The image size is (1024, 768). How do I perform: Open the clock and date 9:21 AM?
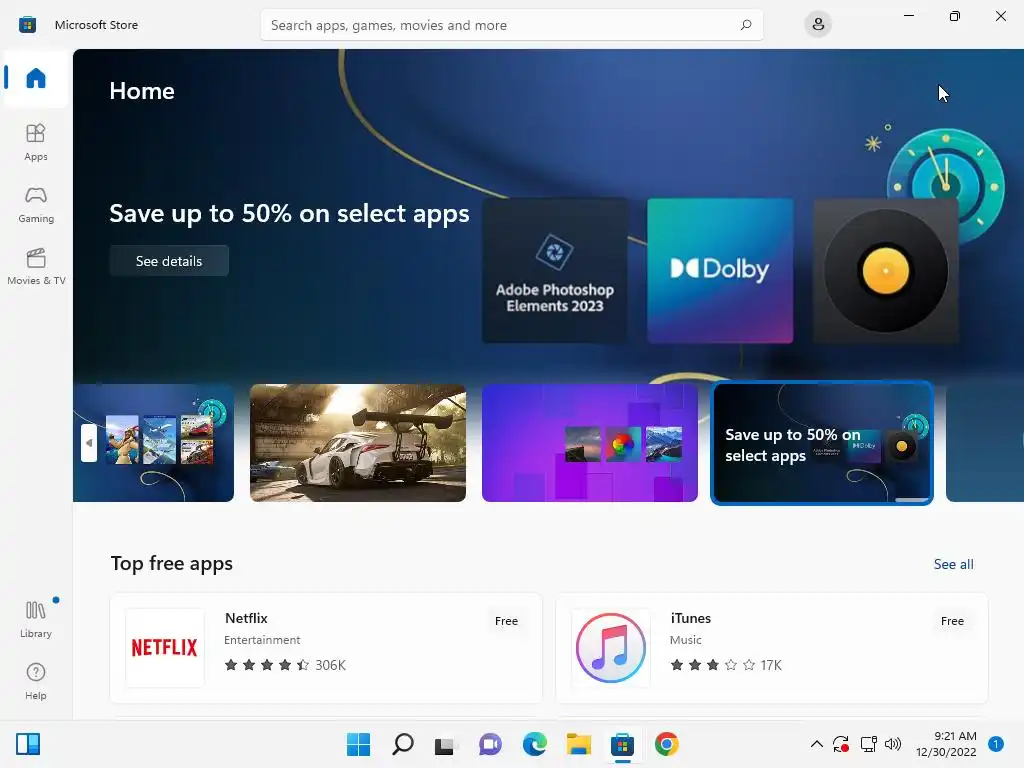[x=946, y=744]
